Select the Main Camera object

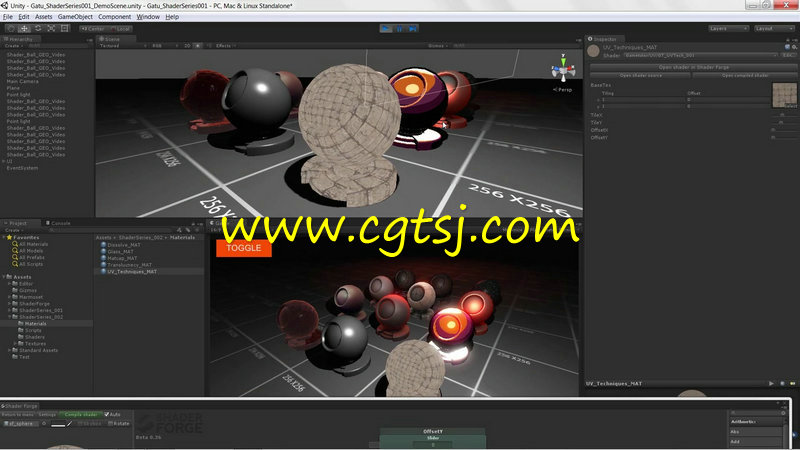pos(22,81)
